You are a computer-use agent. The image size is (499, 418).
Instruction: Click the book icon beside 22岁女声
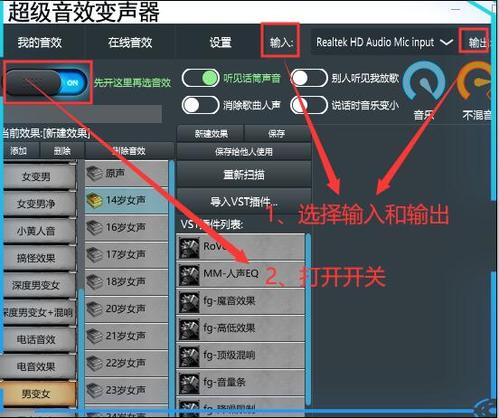click(94, 363)
